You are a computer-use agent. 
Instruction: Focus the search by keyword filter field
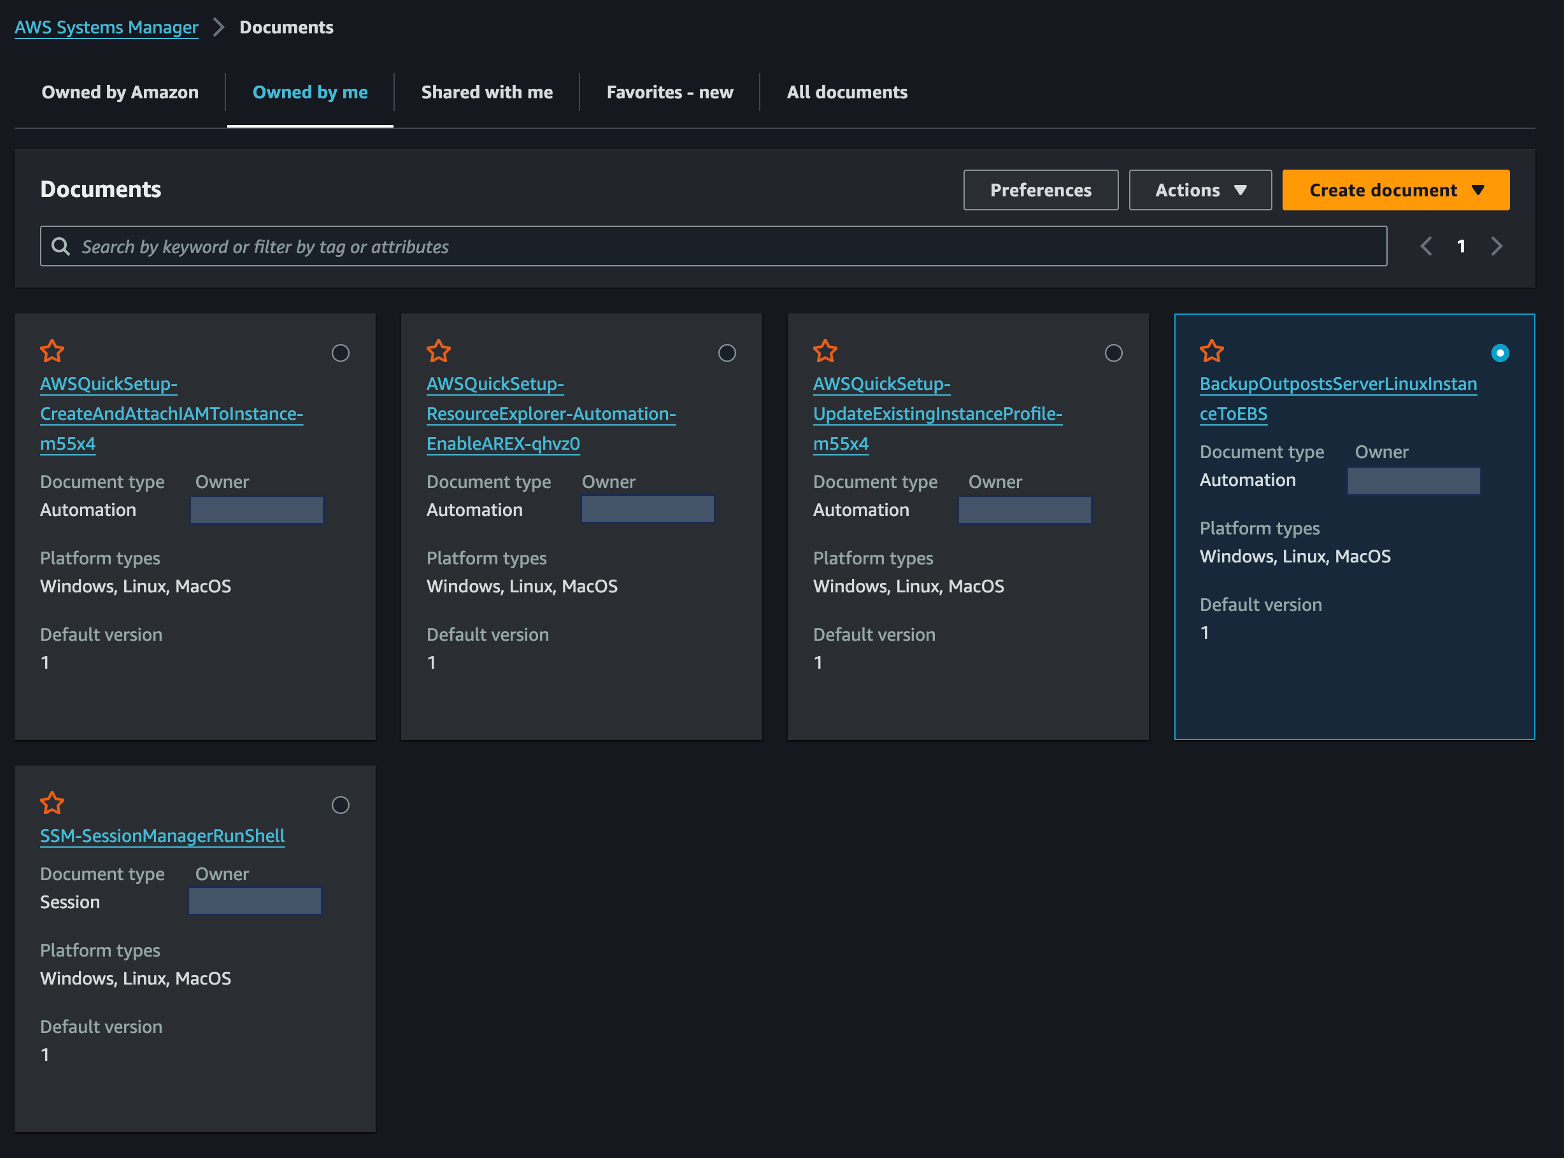tap(713, 246)
